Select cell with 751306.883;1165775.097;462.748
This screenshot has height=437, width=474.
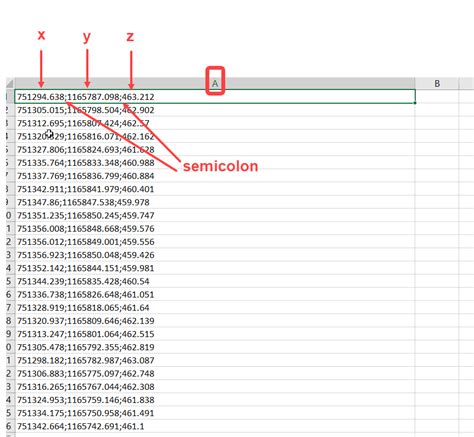click(x=215, y=373)
